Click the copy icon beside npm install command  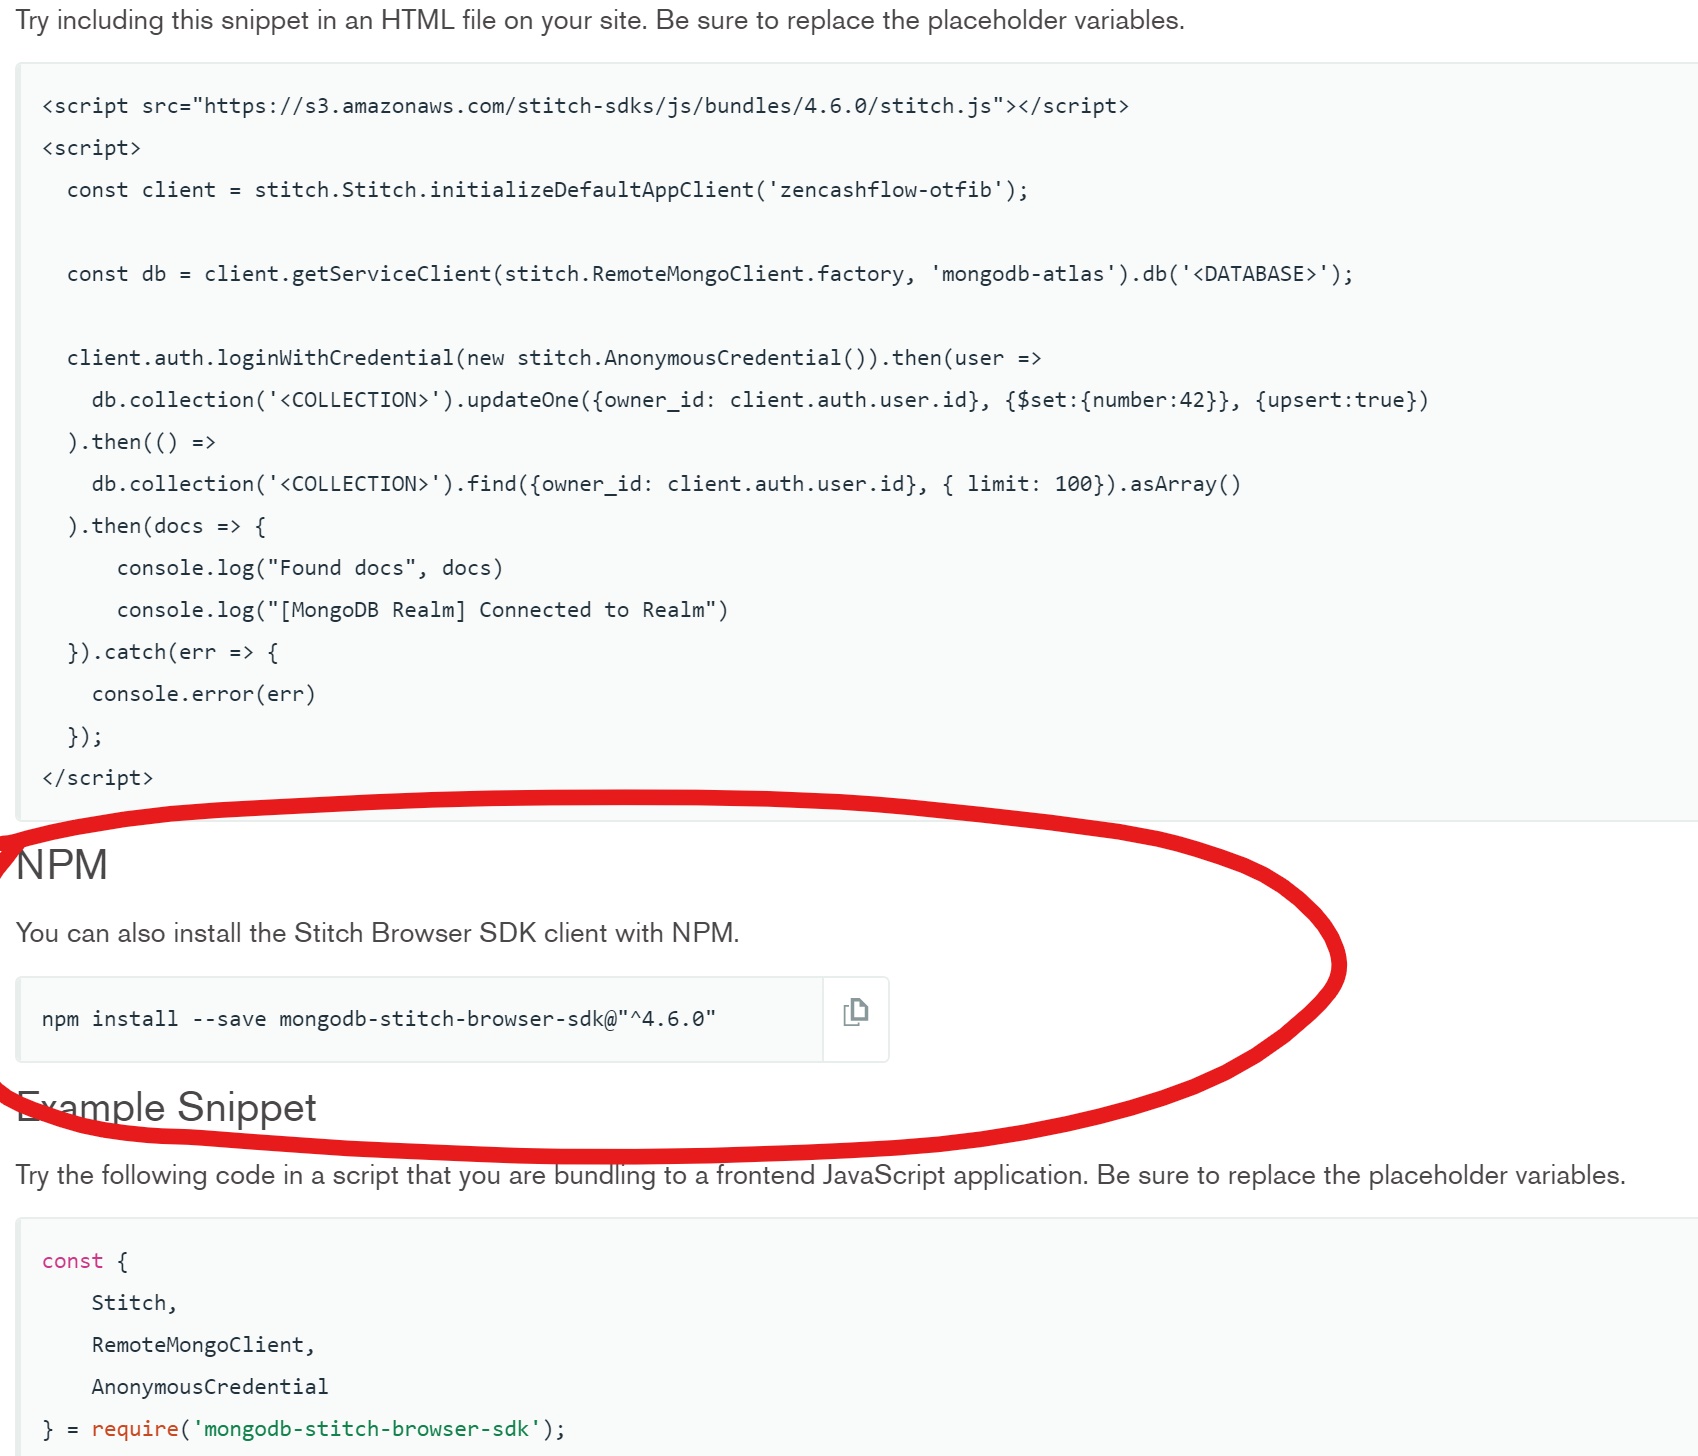pos(855,1013)
